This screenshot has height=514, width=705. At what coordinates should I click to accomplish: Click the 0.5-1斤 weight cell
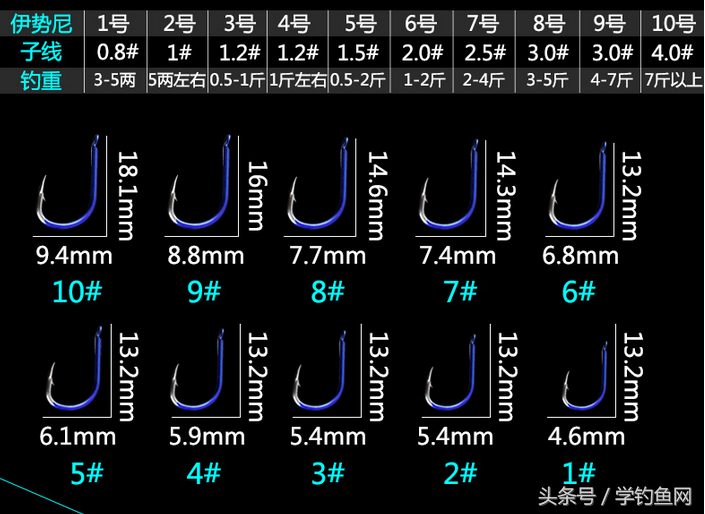[237, 81]
